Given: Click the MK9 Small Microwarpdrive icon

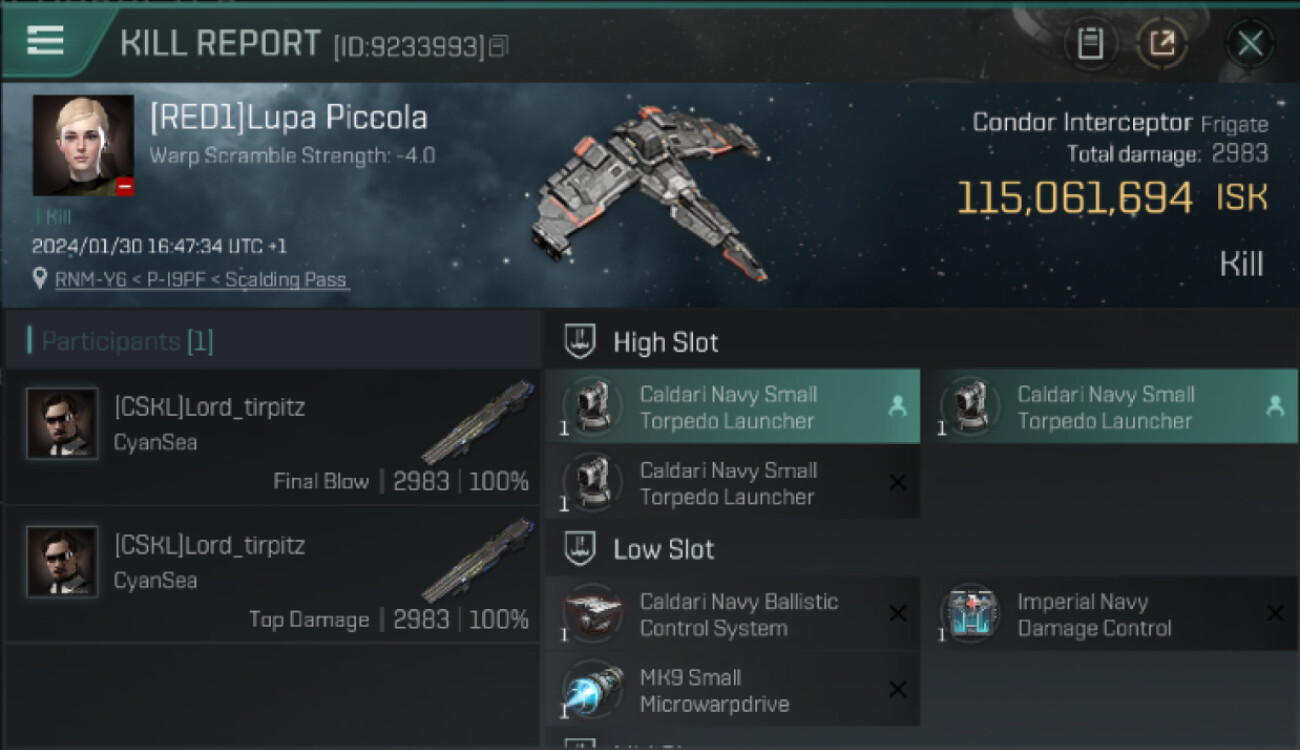Looking at the screenshot, I should pos(592,689).
